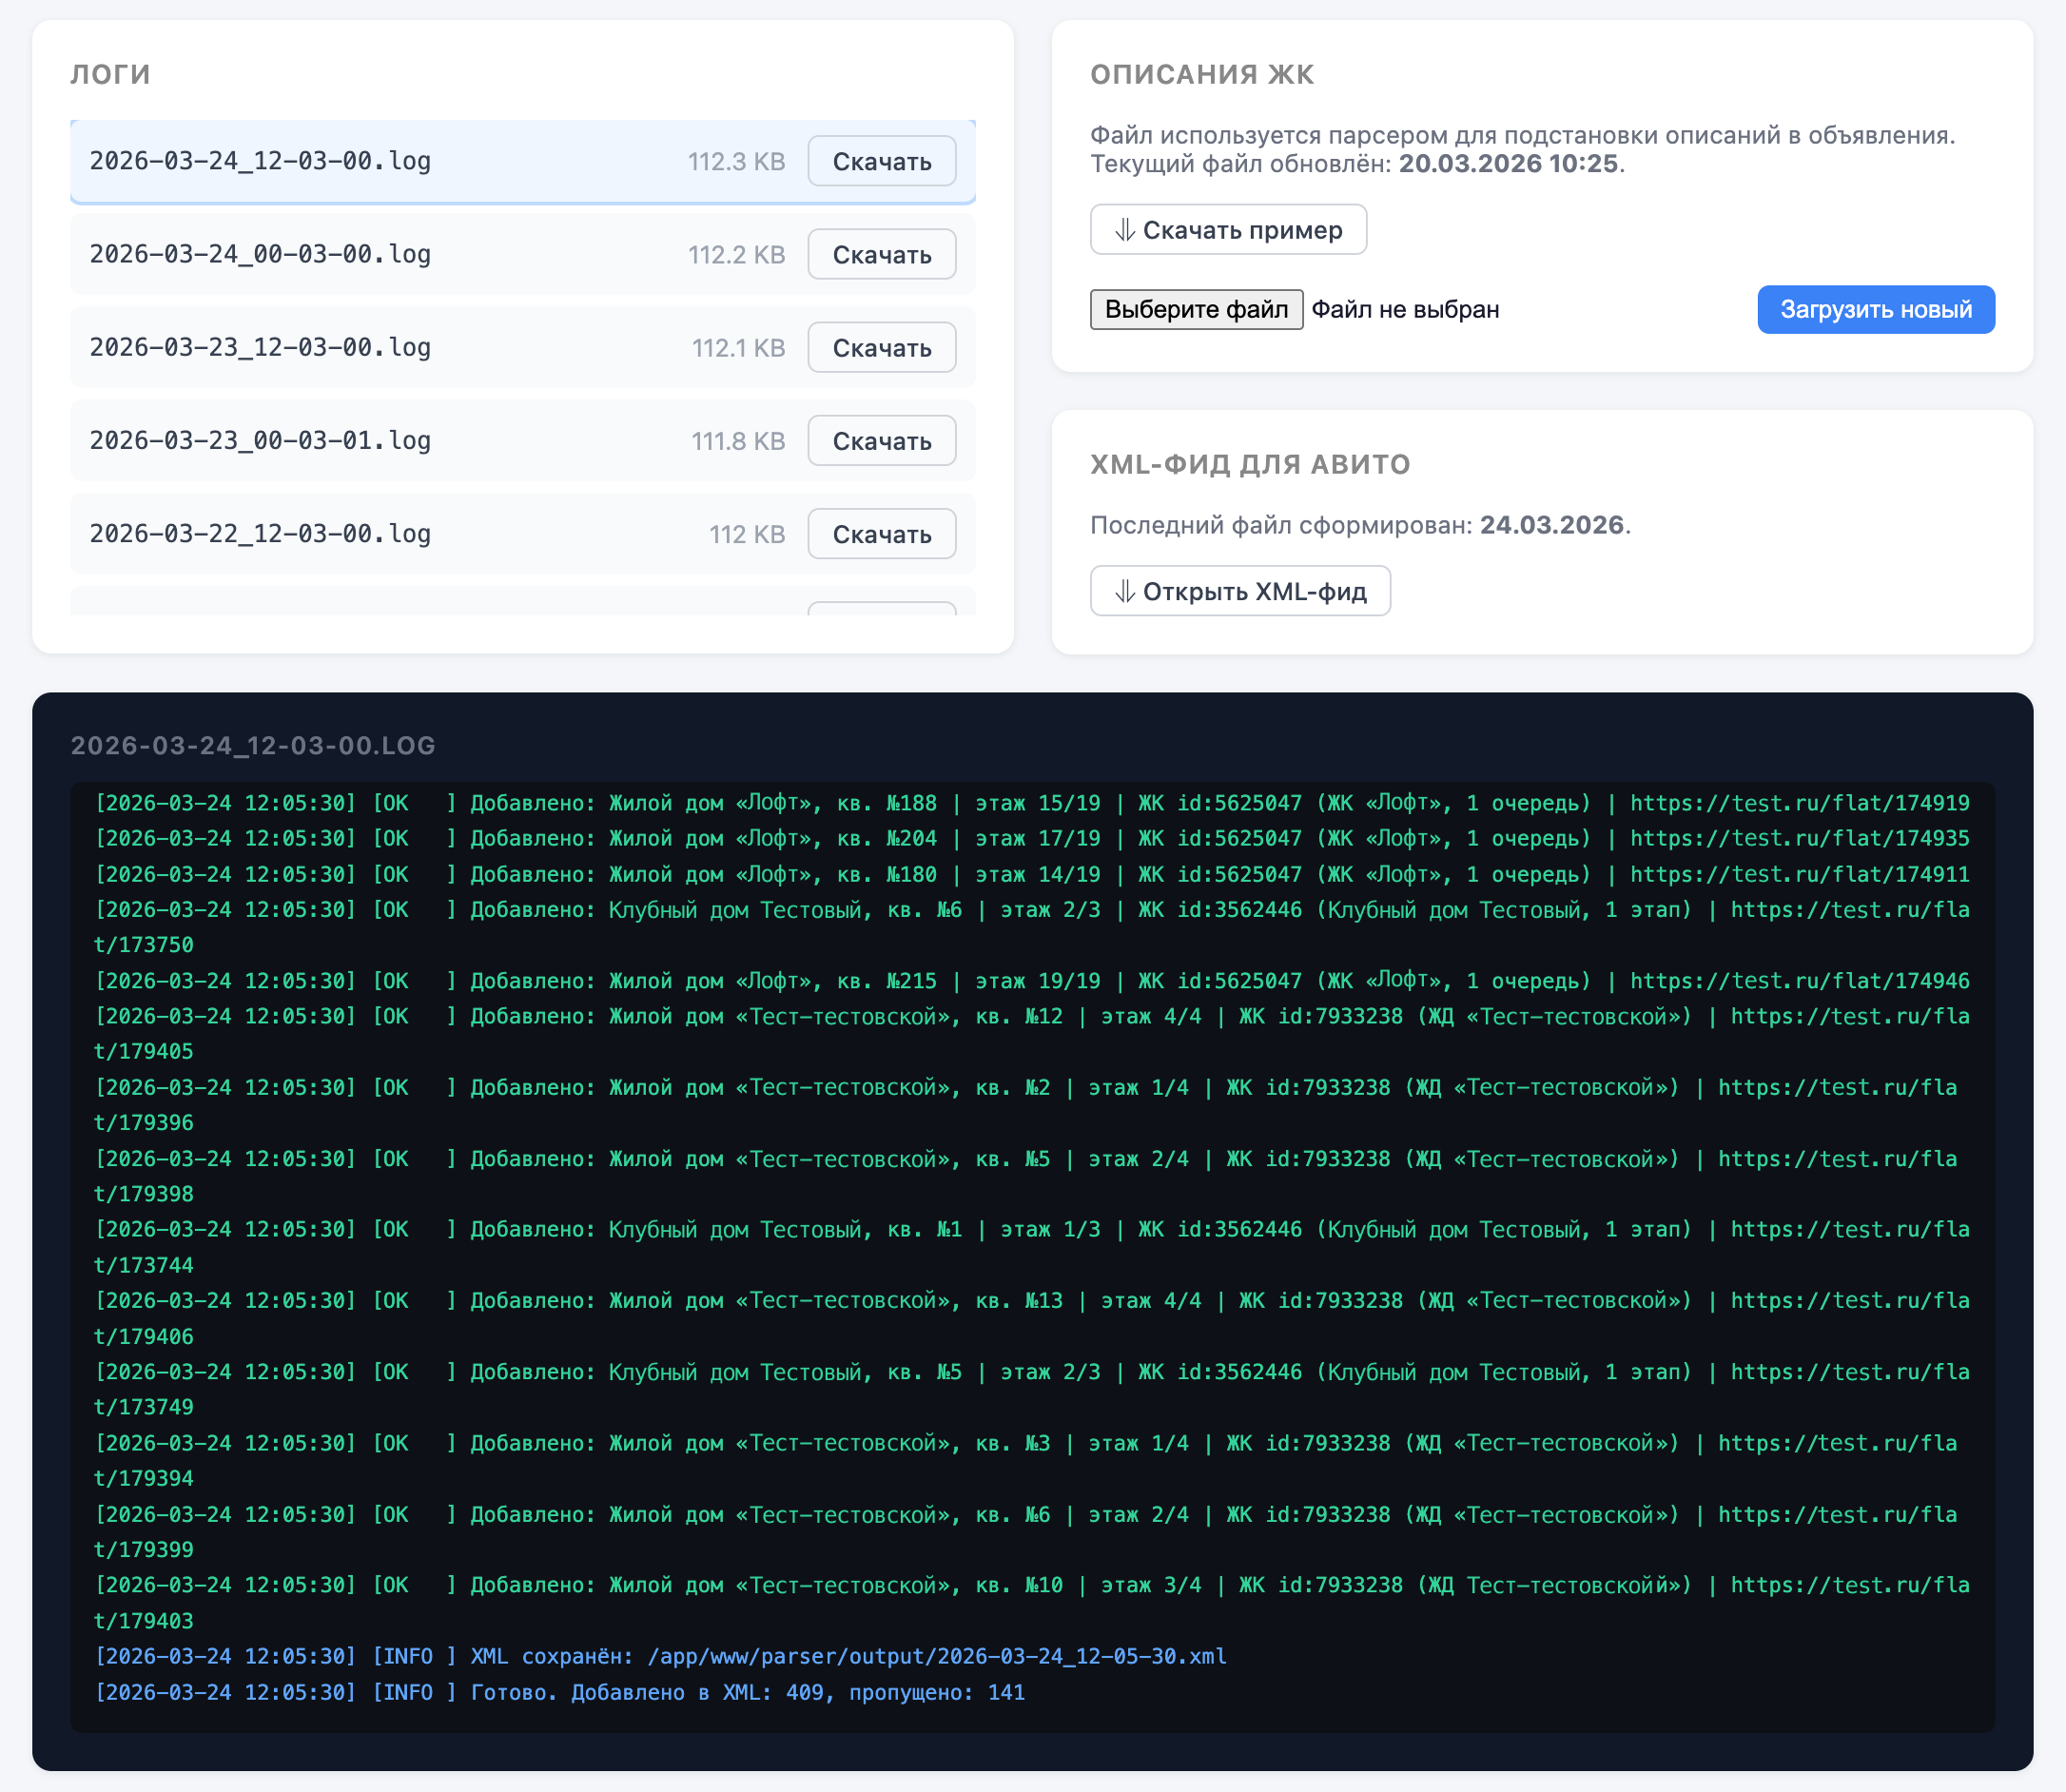The width and height of the screenshot is (2066, 1792).
Task: Download log 2026-03-23_00-03-01.log
Action: (x=881, y=440)
